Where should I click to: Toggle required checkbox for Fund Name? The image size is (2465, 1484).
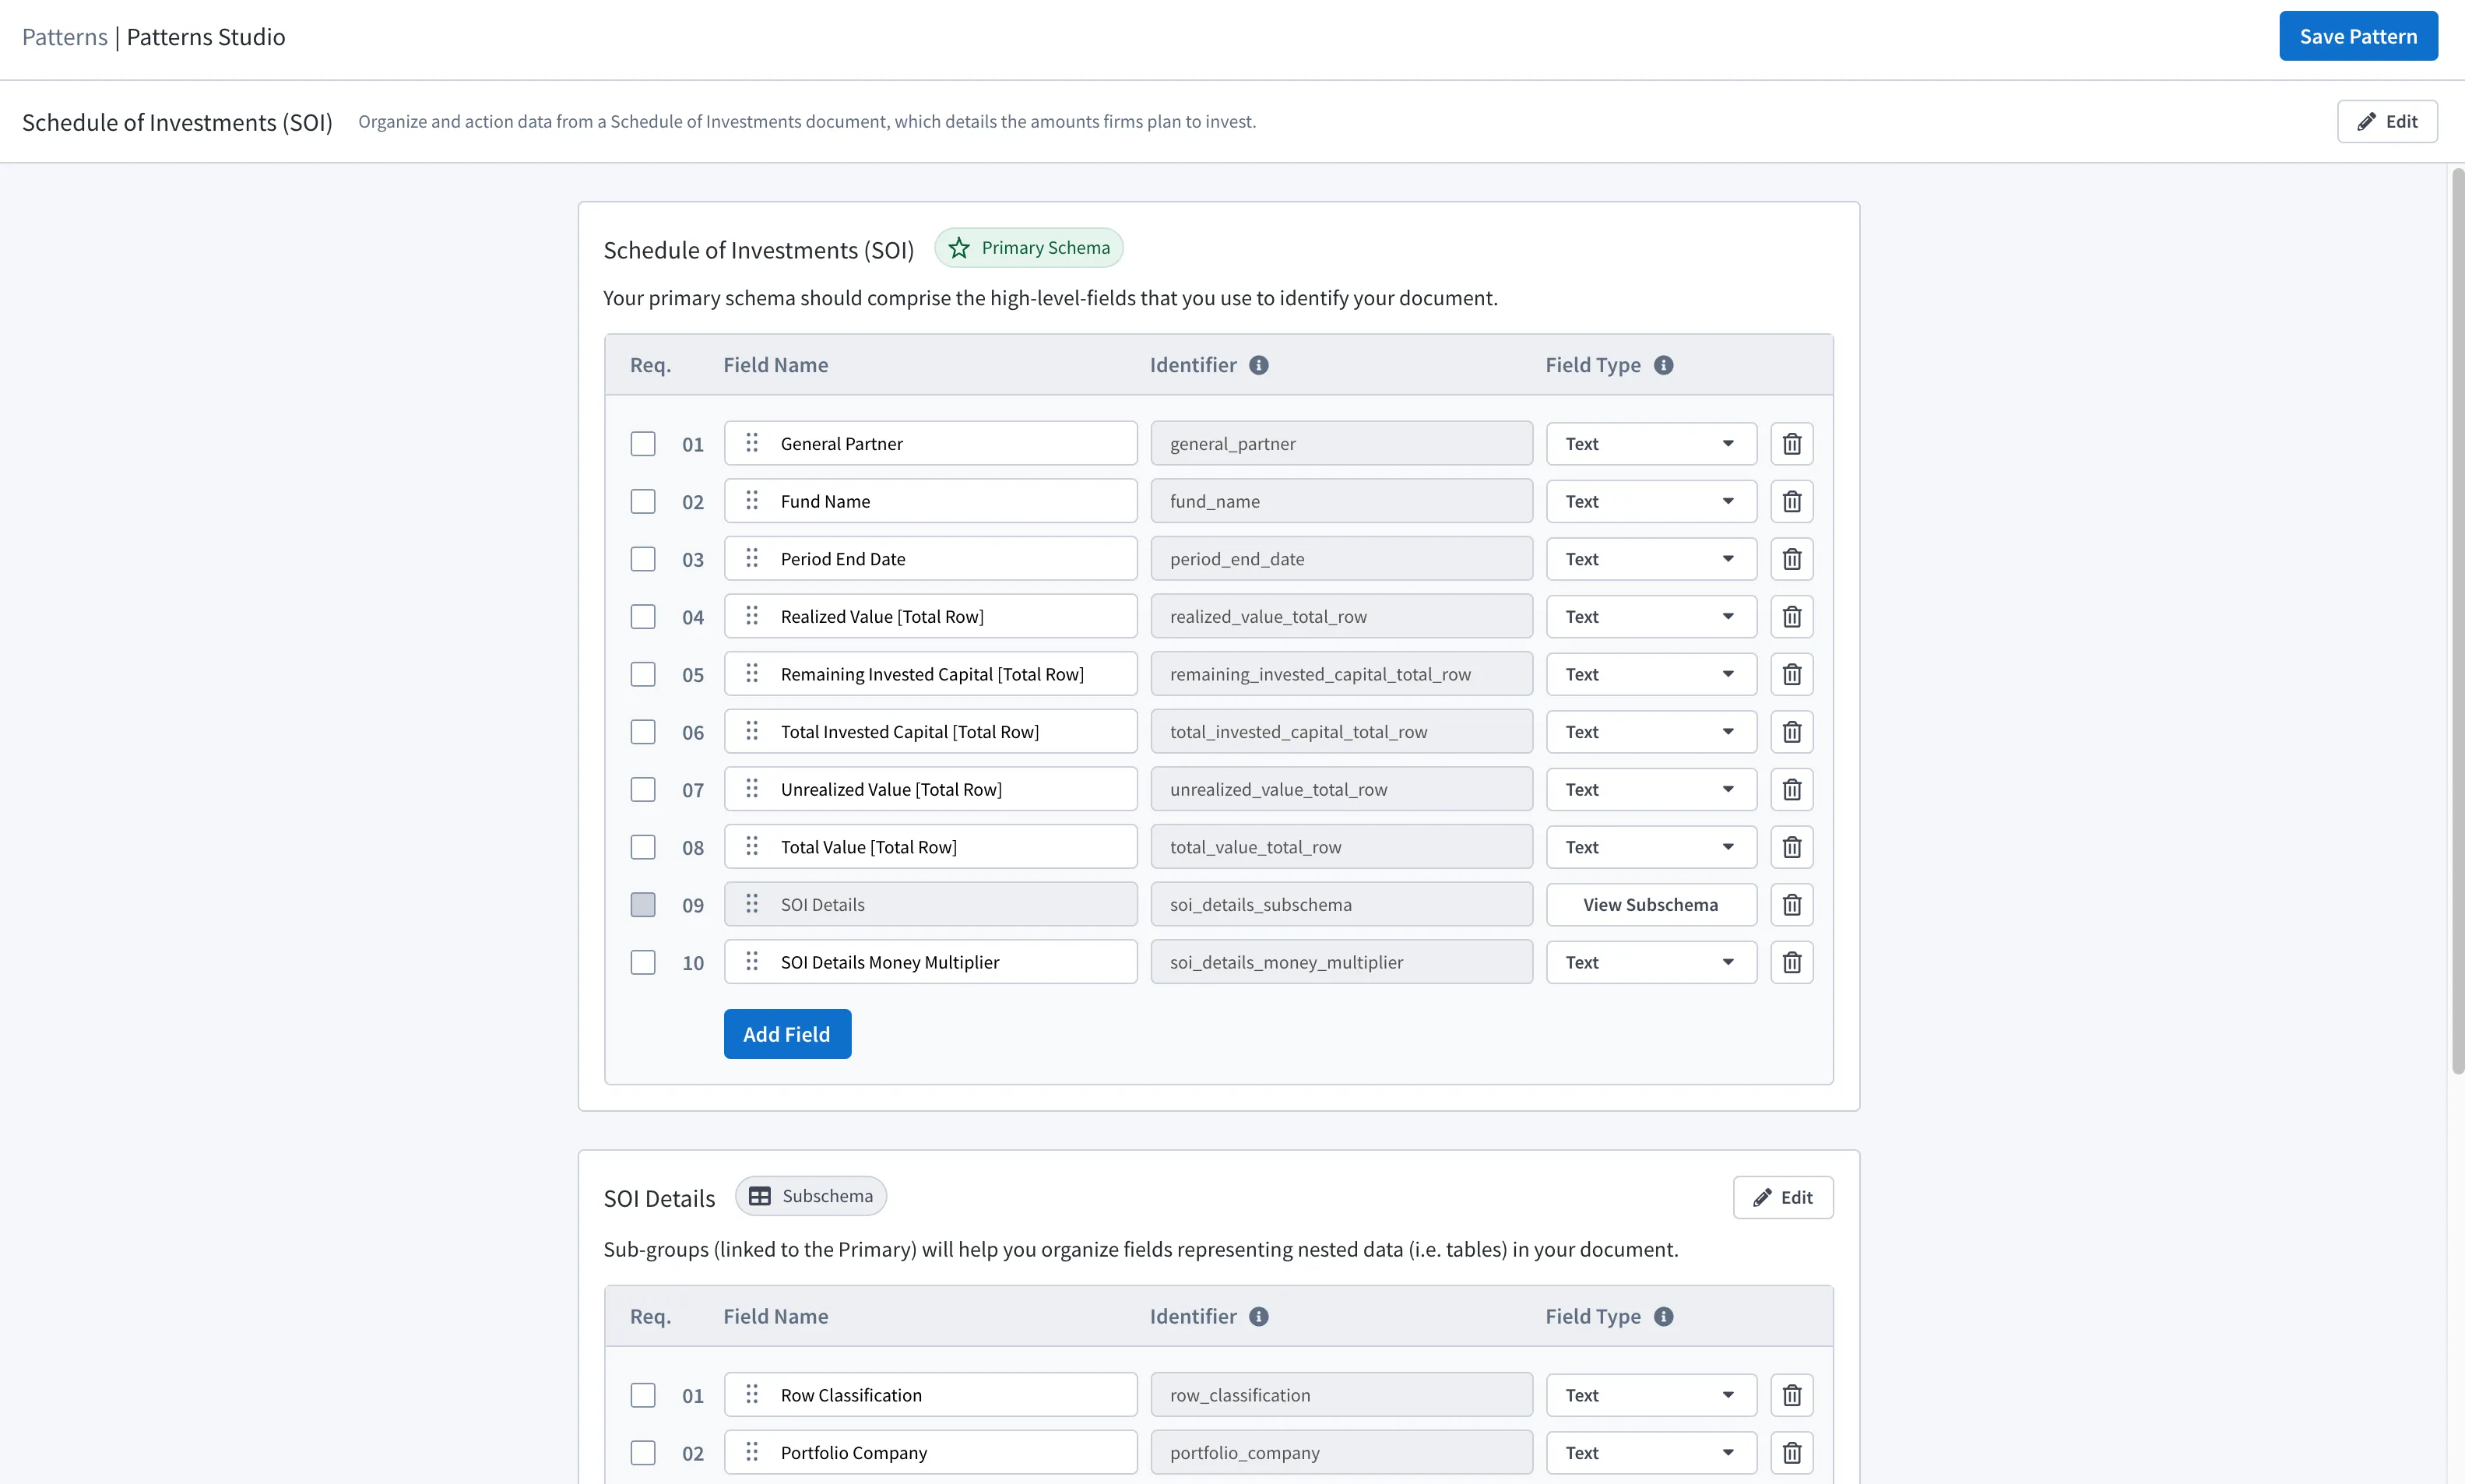point(643,501)
